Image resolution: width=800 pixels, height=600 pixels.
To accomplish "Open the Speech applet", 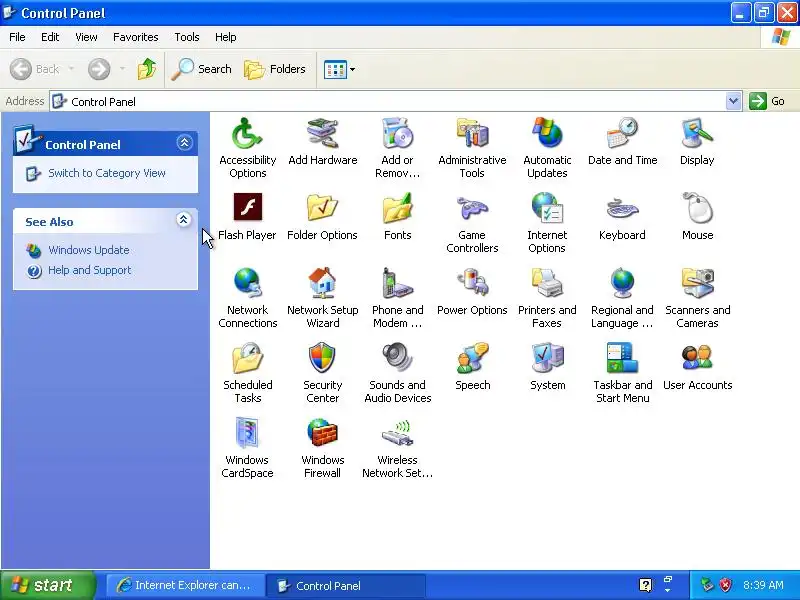I will pos(472,366).
